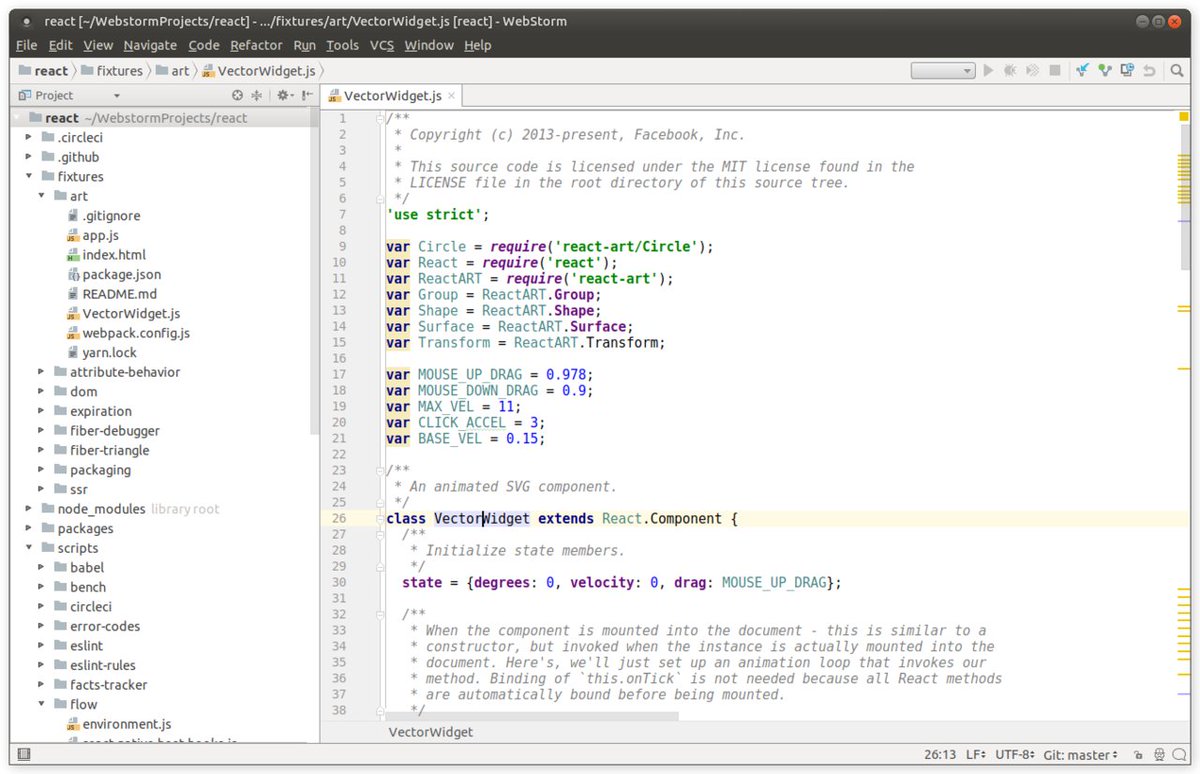Open the notifications bubble in status bar
The image size is (1200, 774).
click(x=1181, y=755)
